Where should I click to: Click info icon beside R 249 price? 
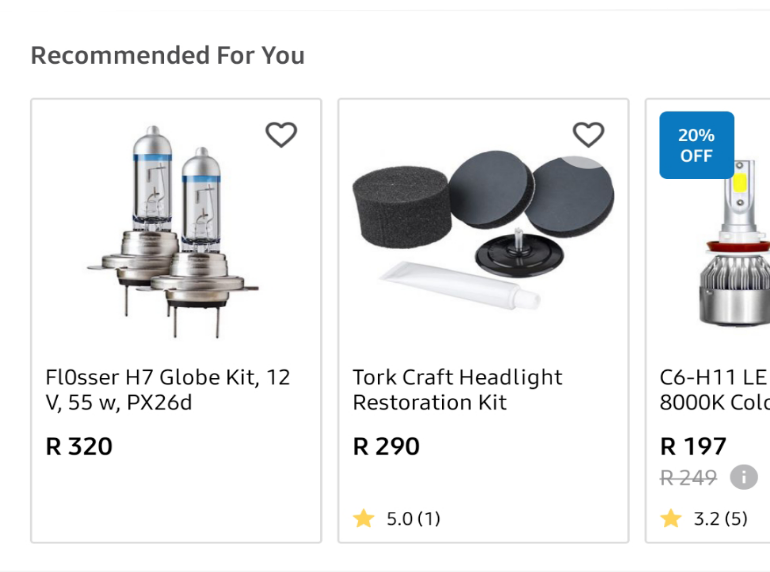743,477
